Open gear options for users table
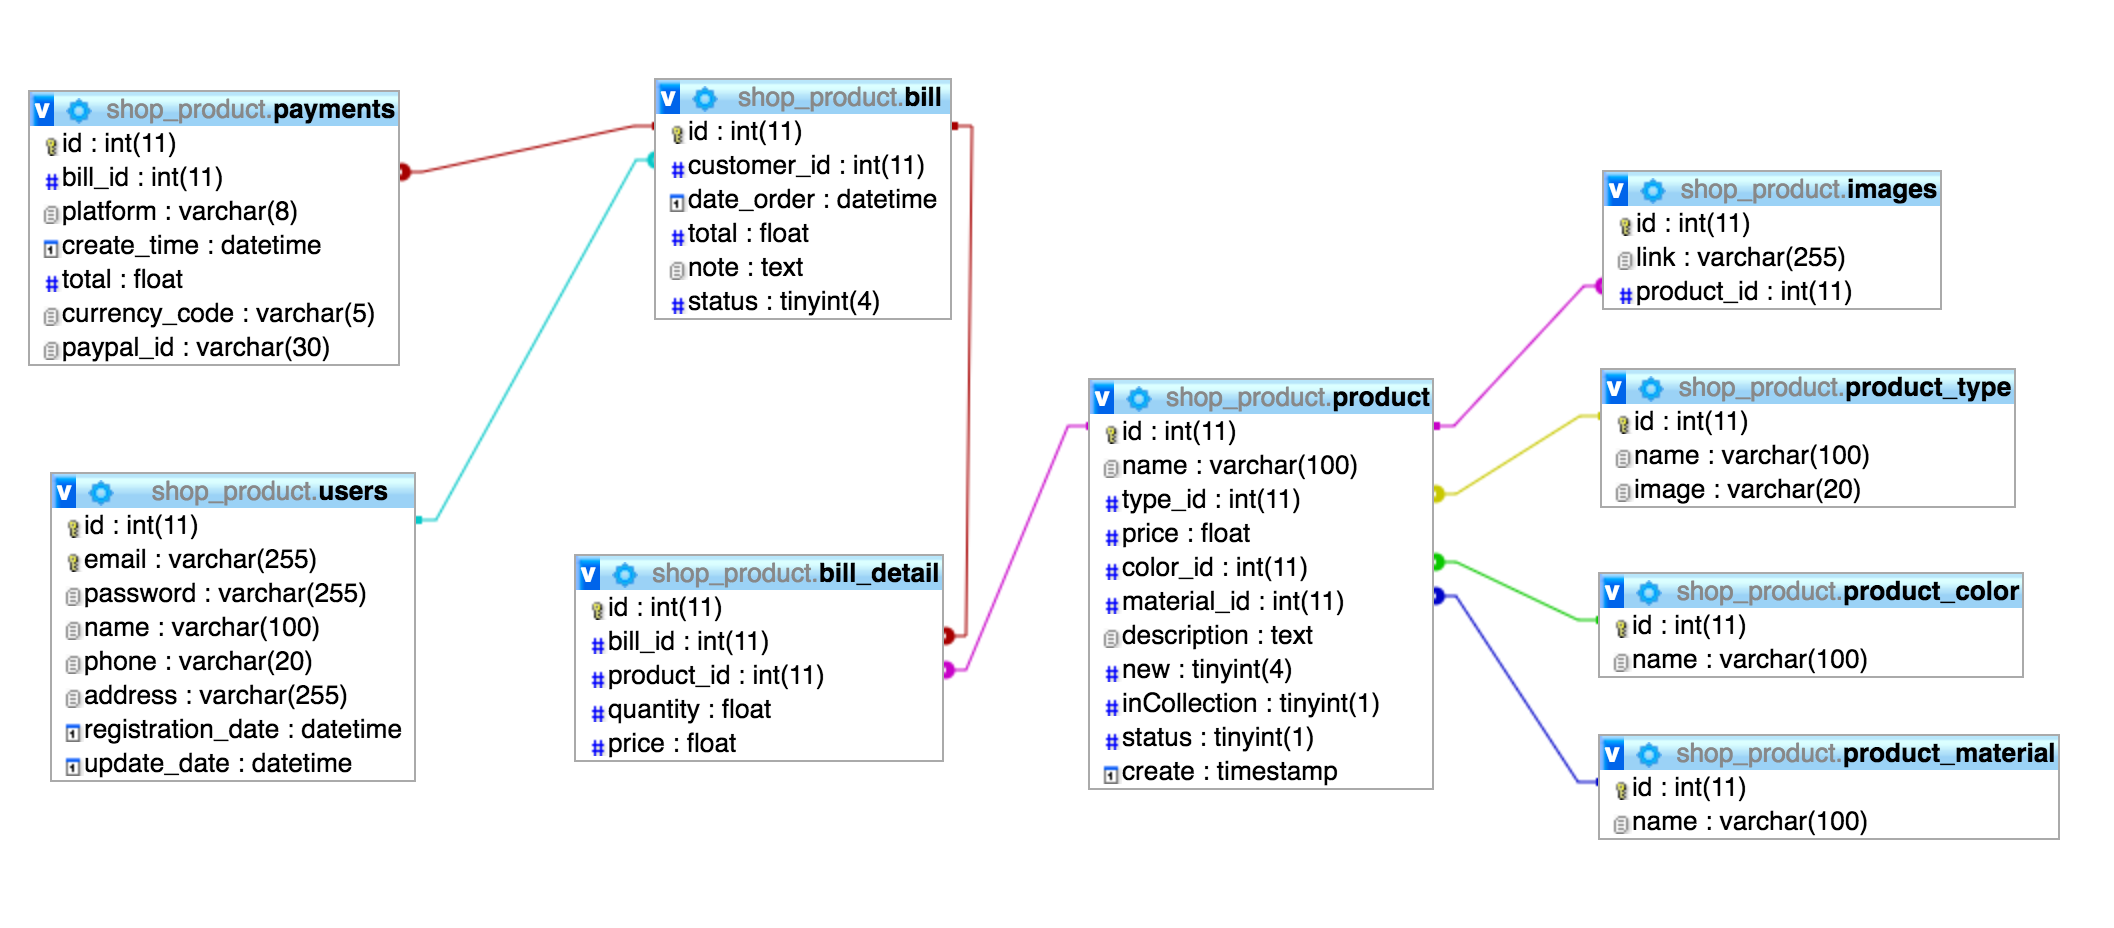Image resolution: width=2114 pixels, height=928 pixels. tap(101, 492)
